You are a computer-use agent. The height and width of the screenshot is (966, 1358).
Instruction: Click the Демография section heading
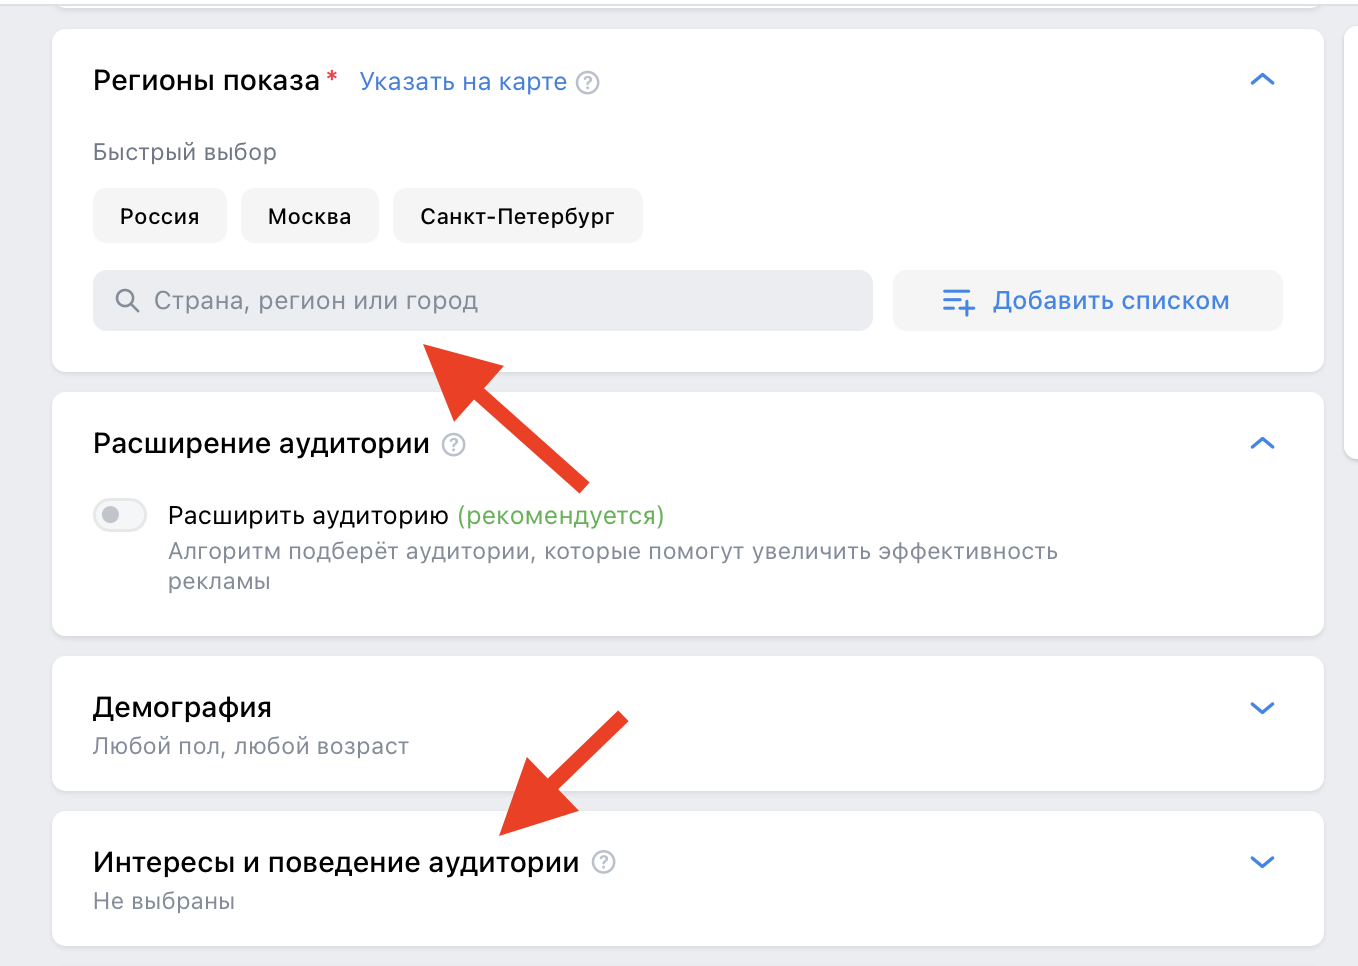181,707
